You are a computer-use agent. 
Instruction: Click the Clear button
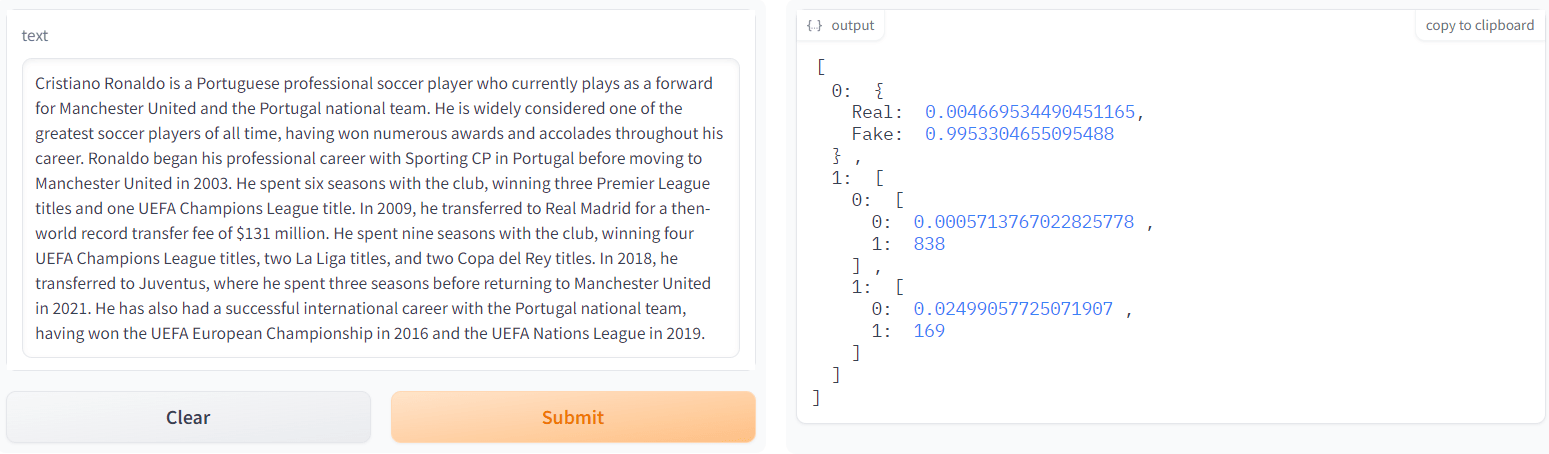point(188,417)
